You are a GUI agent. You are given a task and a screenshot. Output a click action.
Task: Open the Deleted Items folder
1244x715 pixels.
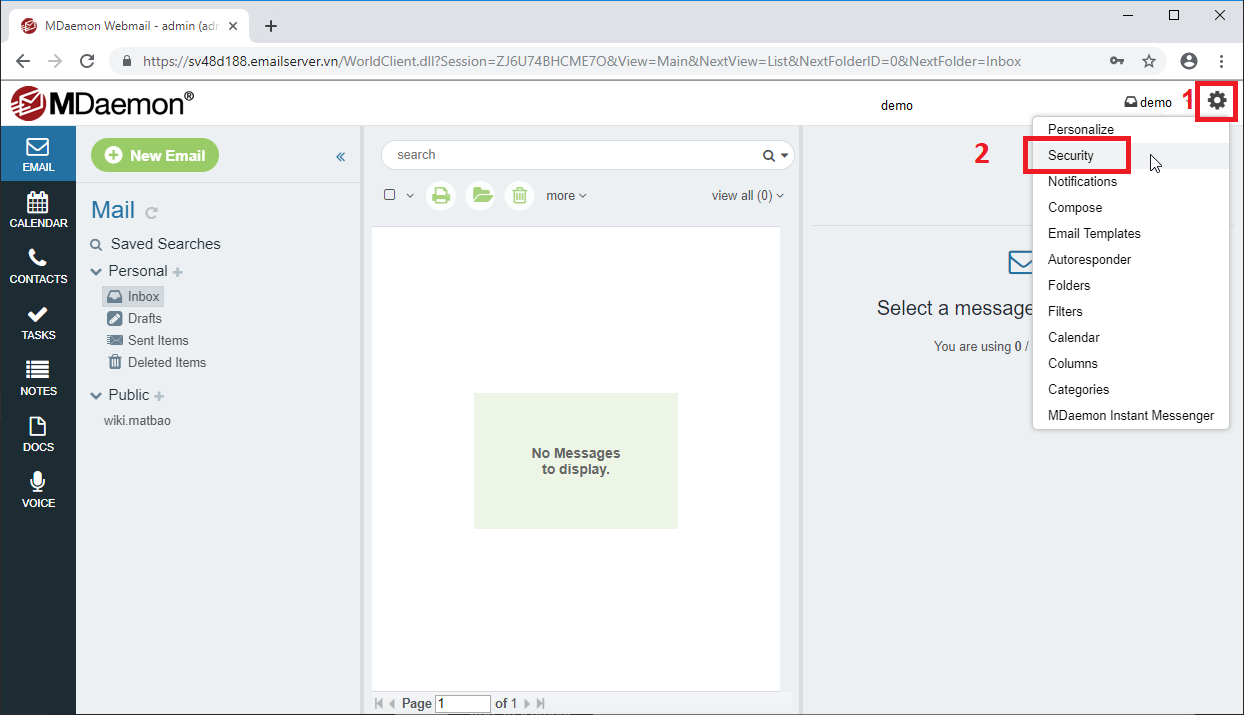(x=157, y=362)
